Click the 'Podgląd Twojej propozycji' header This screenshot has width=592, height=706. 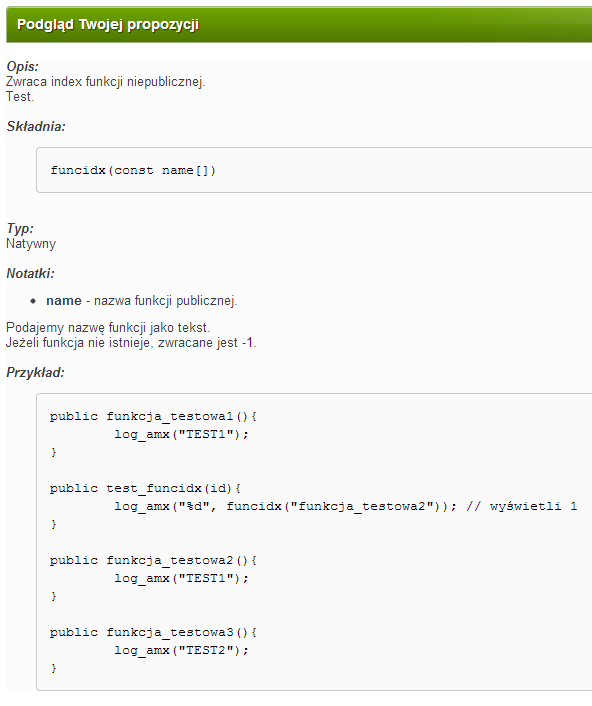(108, 24)
